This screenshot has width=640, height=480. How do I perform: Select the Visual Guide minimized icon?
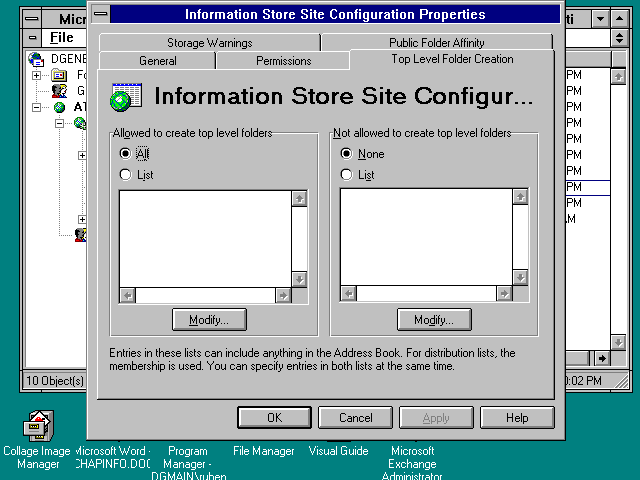338,451
